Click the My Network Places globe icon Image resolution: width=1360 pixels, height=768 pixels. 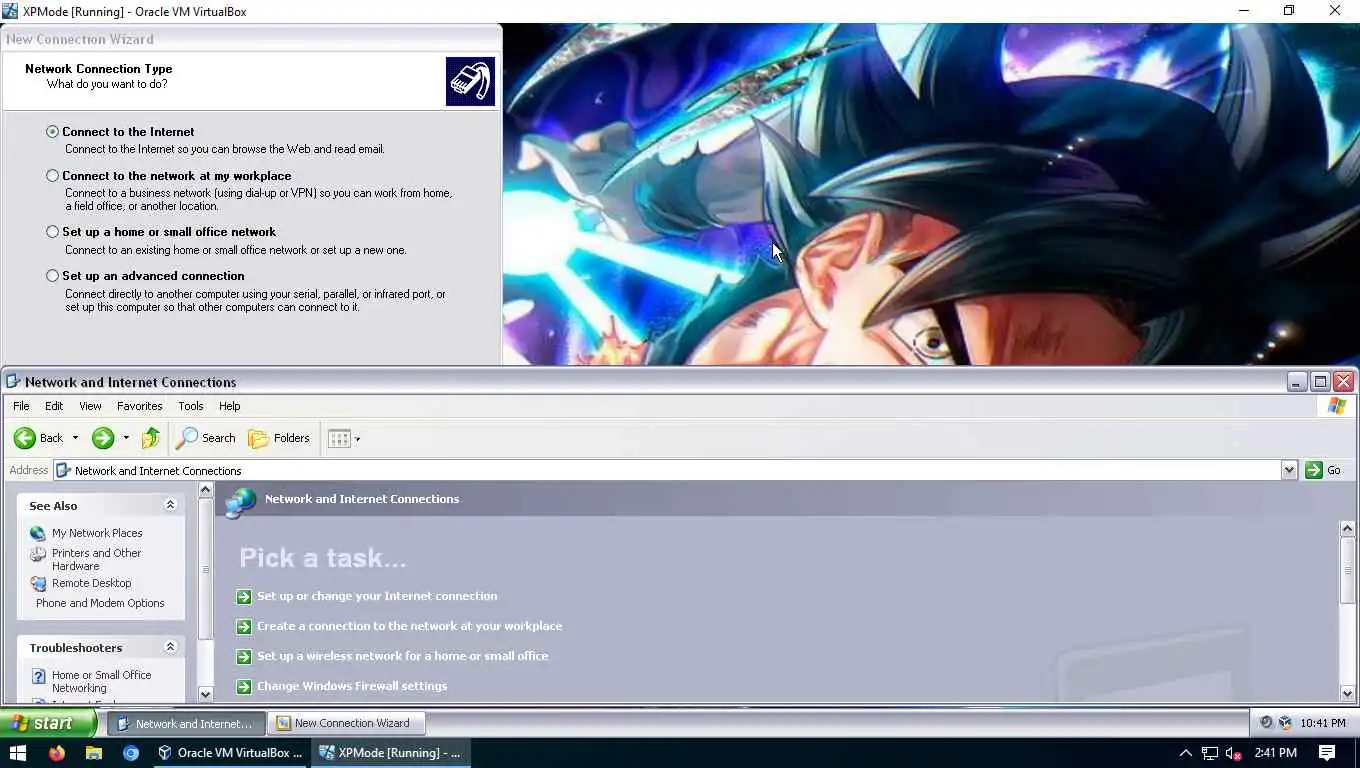(38, 533)
